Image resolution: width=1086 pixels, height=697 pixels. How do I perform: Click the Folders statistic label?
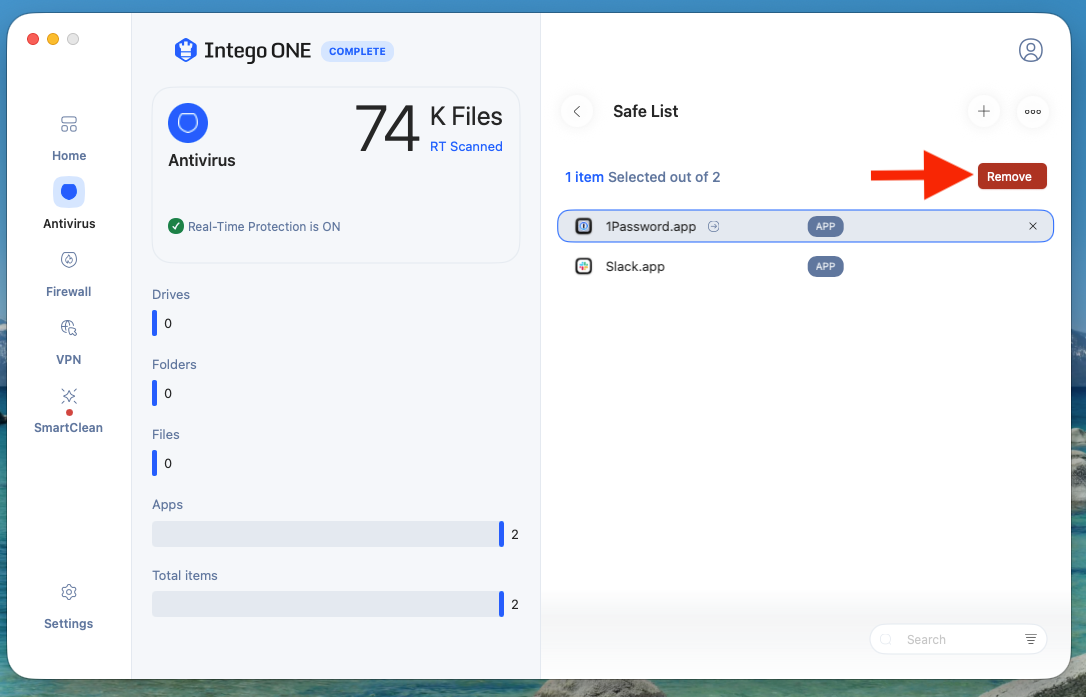pos(174,364)
